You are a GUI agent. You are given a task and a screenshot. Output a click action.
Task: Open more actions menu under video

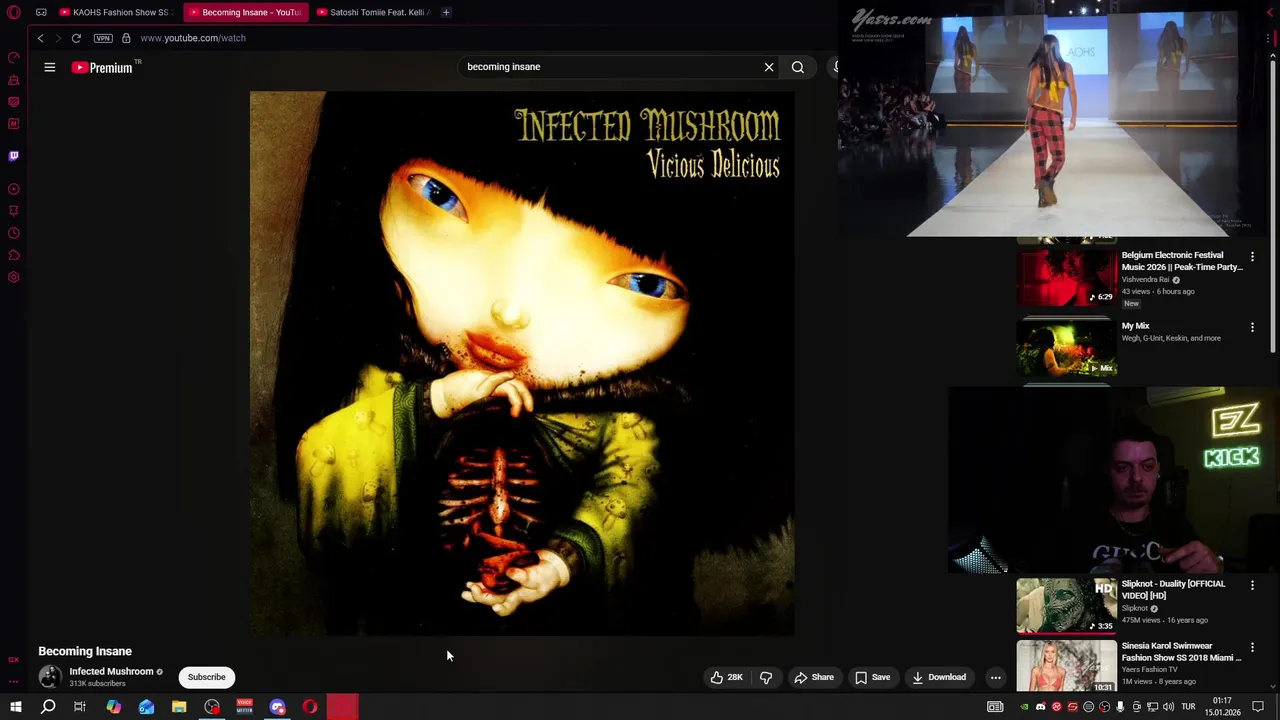tap(995, 677)
